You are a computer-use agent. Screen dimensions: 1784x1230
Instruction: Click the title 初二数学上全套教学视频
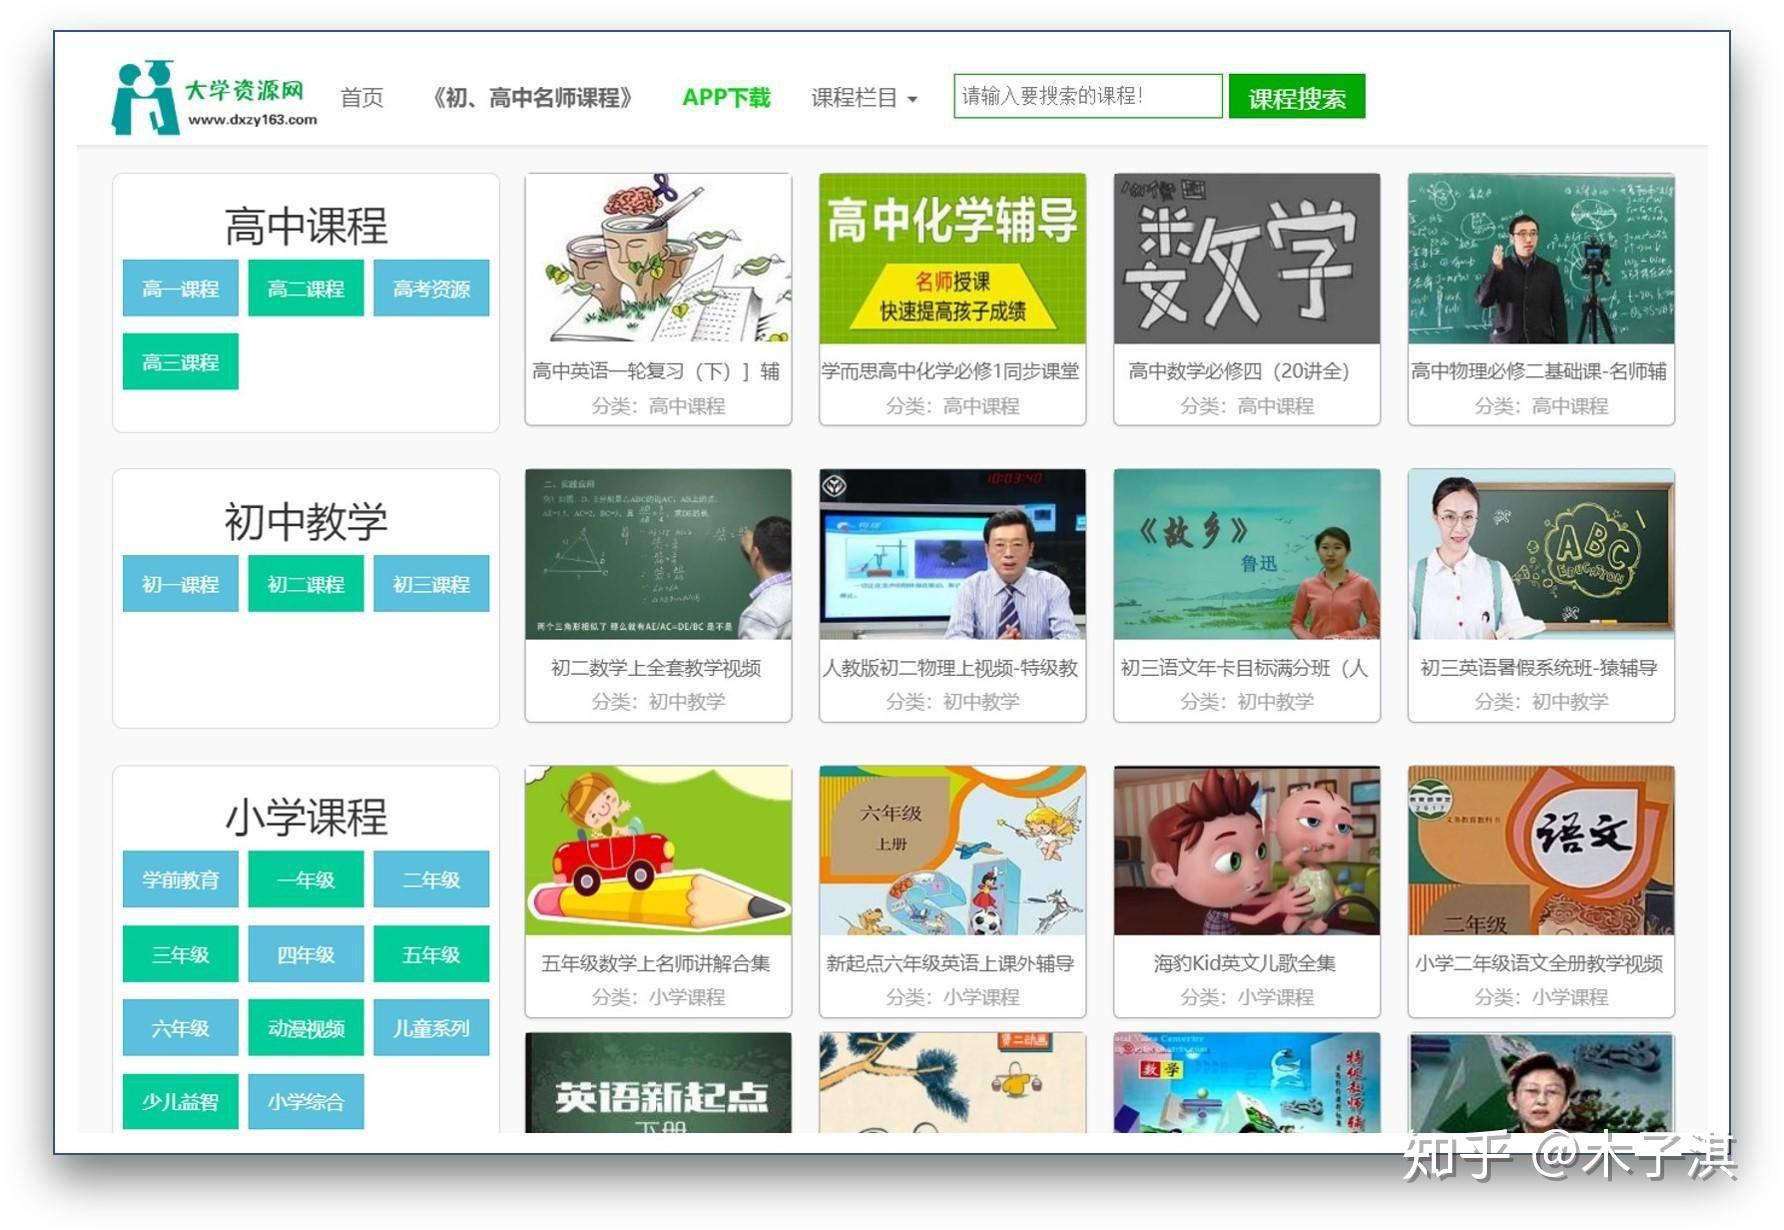pyautogui.click(x=656, y=668)
